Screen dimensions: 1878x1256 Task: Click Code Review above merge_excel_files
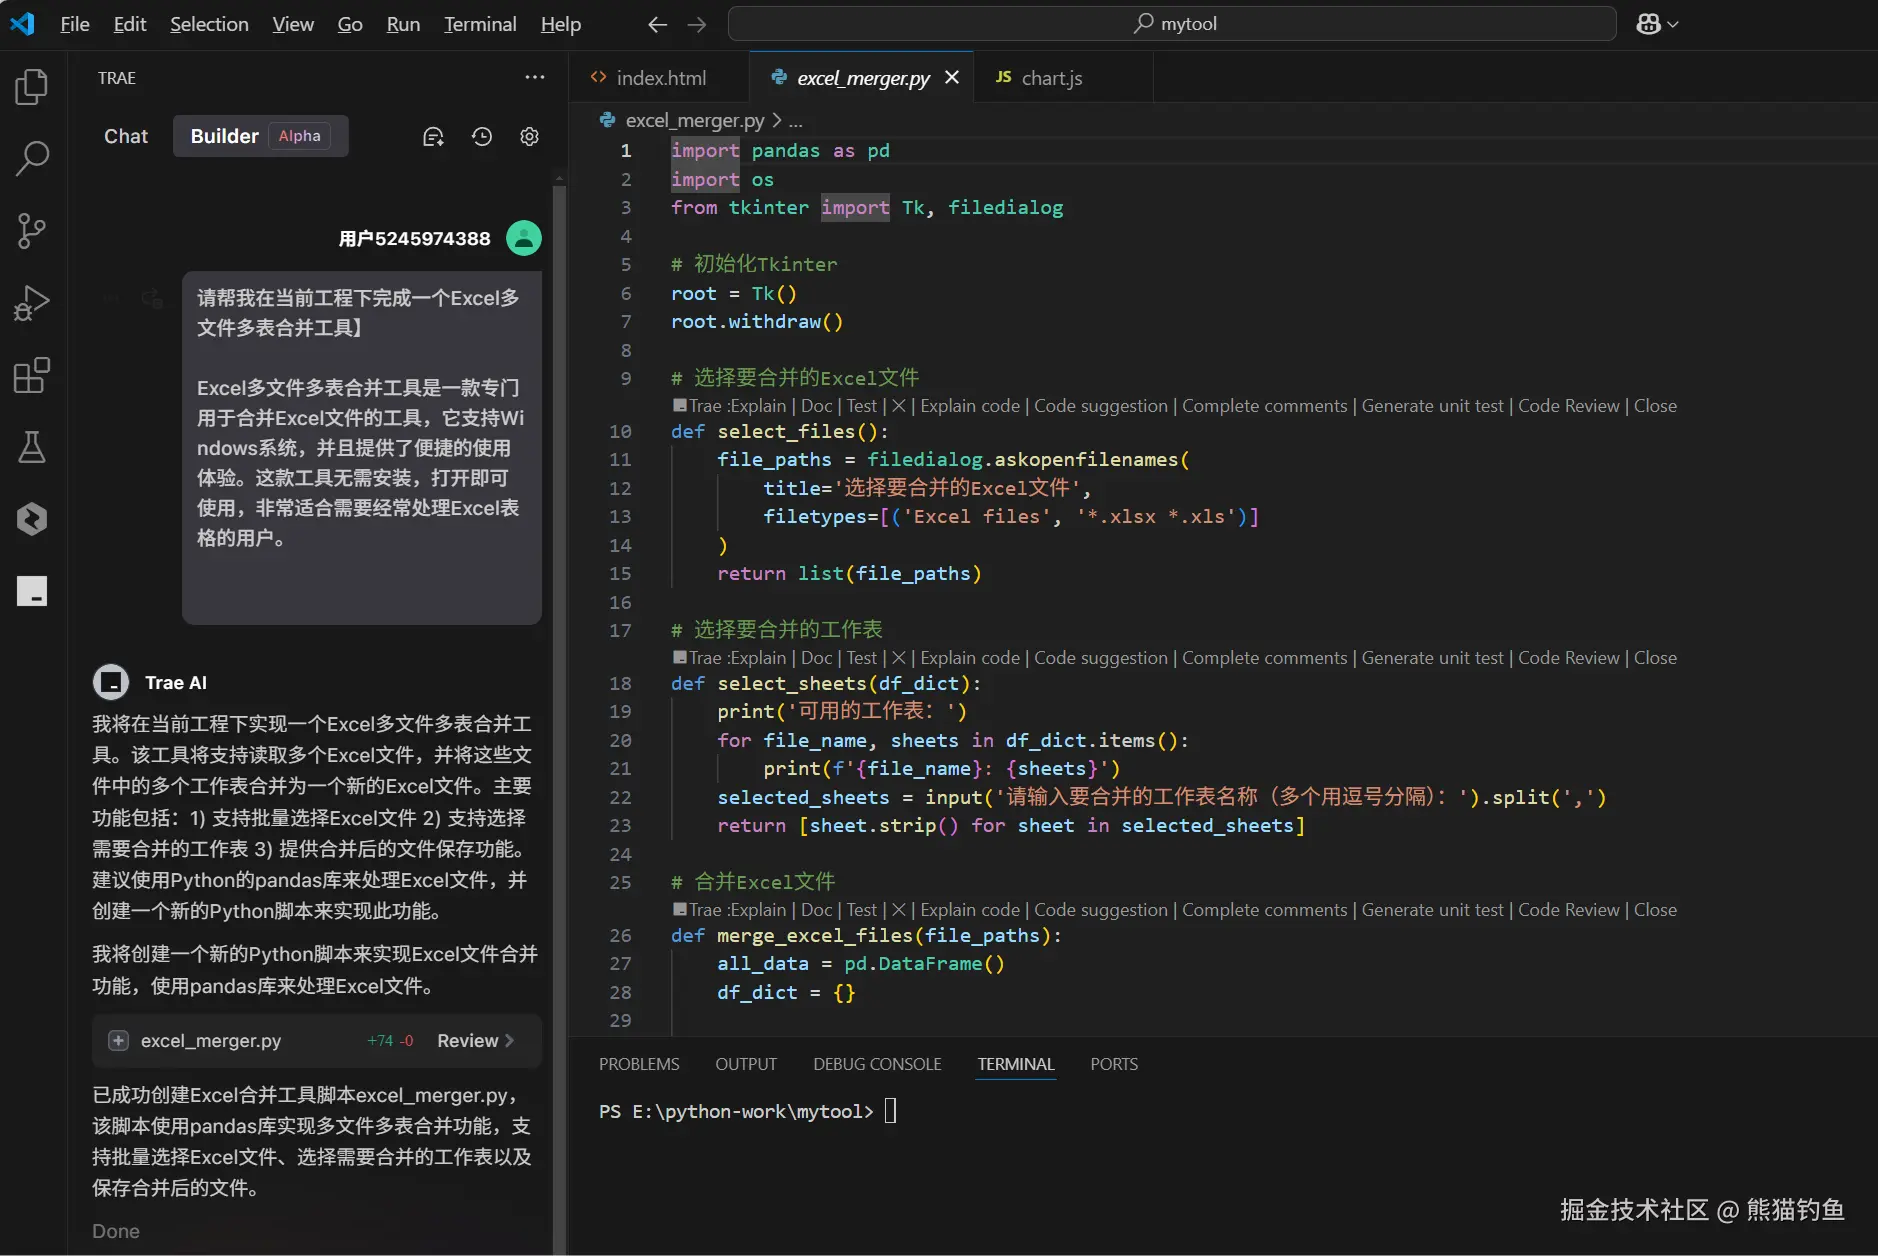point(1568,910)
